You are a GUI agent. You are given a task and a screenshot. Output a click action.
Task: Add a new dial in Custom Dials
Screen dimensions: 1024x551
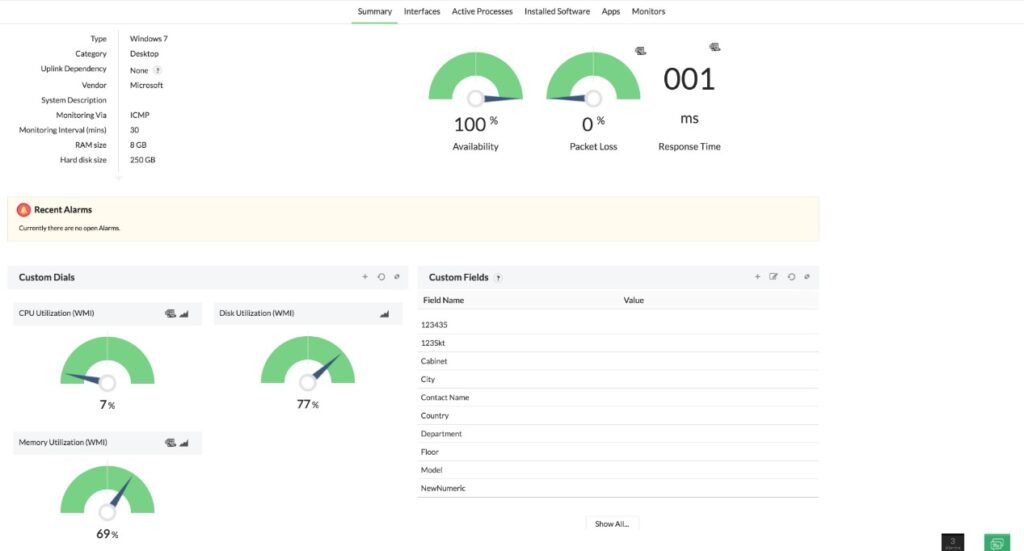point(365,277)
